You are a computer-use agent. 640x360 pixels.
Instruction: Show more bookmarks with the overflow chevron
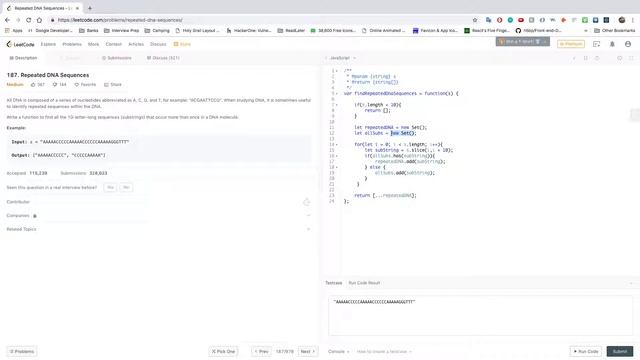(x=586, y=31)
